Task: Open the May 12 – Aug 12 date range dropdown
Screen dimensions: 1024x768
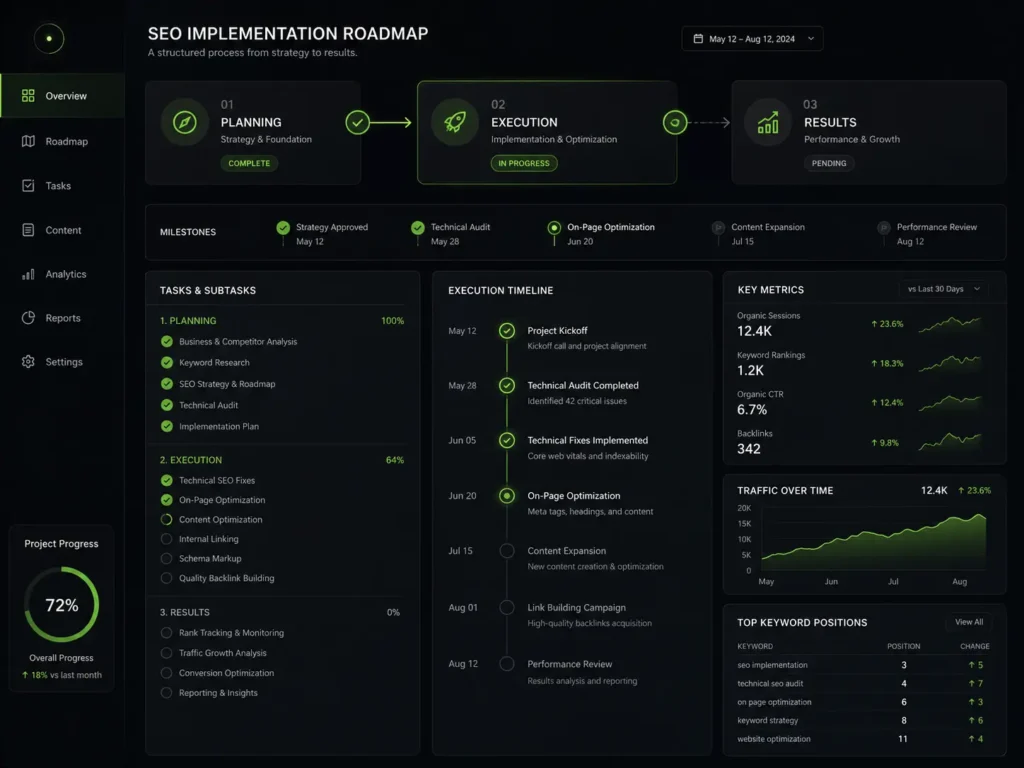Action: pyautogui.click(x=752, y=39)
